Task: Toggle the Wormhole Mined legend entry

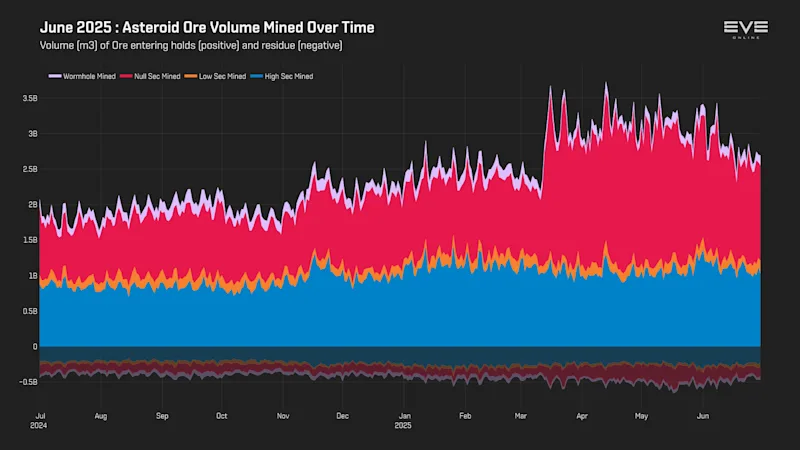Action: (82, 77)
